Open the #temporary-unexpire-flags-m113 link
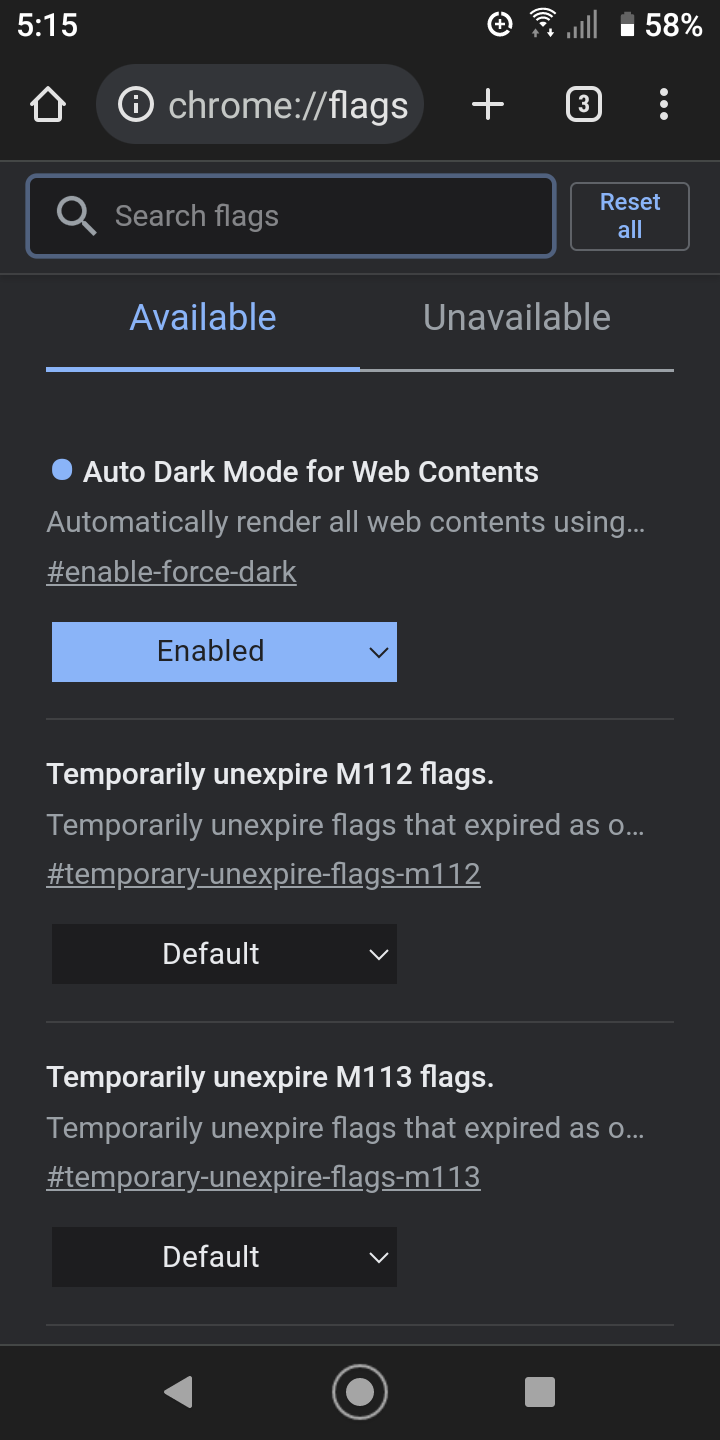The image size is (720, 1440). pos(264,1177)
